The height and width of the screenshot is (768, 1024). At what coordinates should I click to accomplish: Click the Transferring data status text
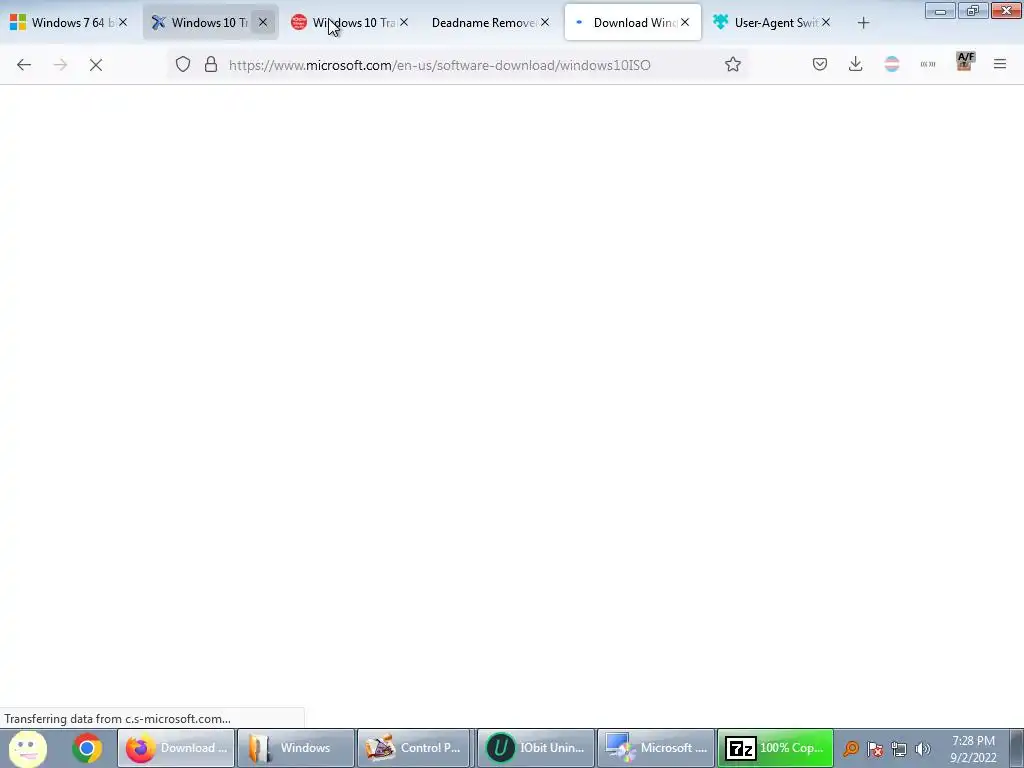click(x=118, y=718)
